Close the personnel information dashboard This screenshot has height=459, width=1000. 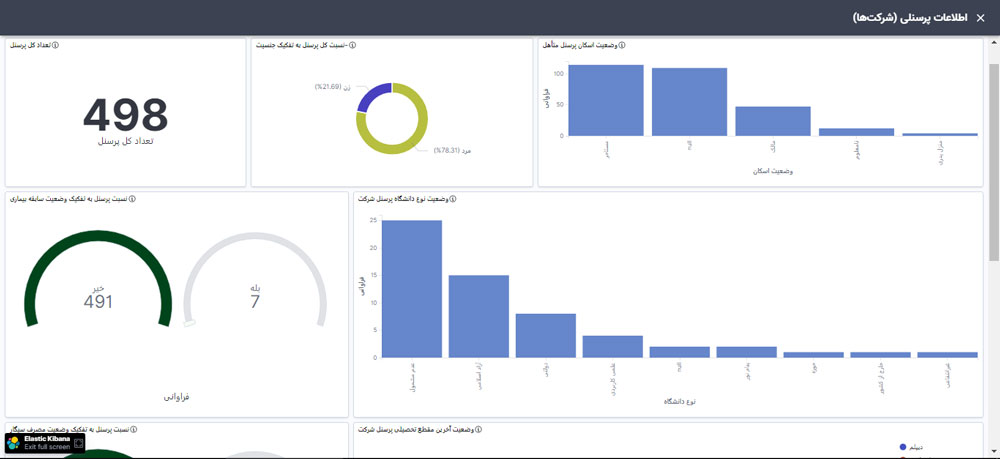(x=980, y=18)
